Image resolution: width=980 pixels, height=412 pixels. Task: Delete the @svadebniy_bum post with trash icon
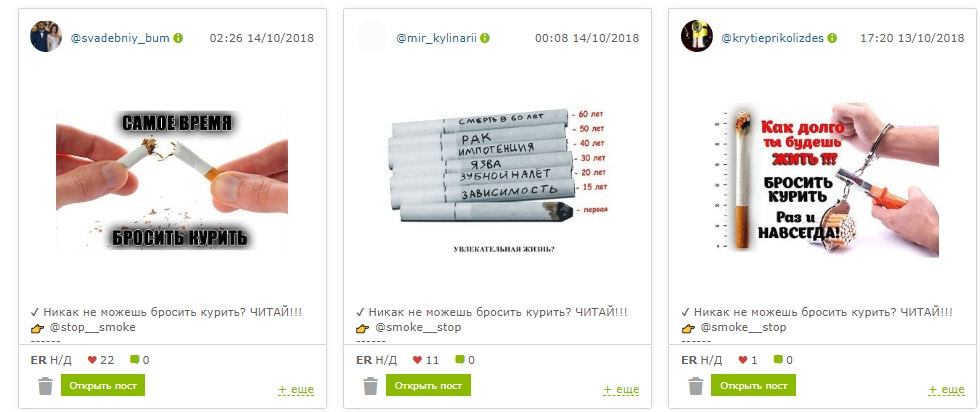[45, 386]
